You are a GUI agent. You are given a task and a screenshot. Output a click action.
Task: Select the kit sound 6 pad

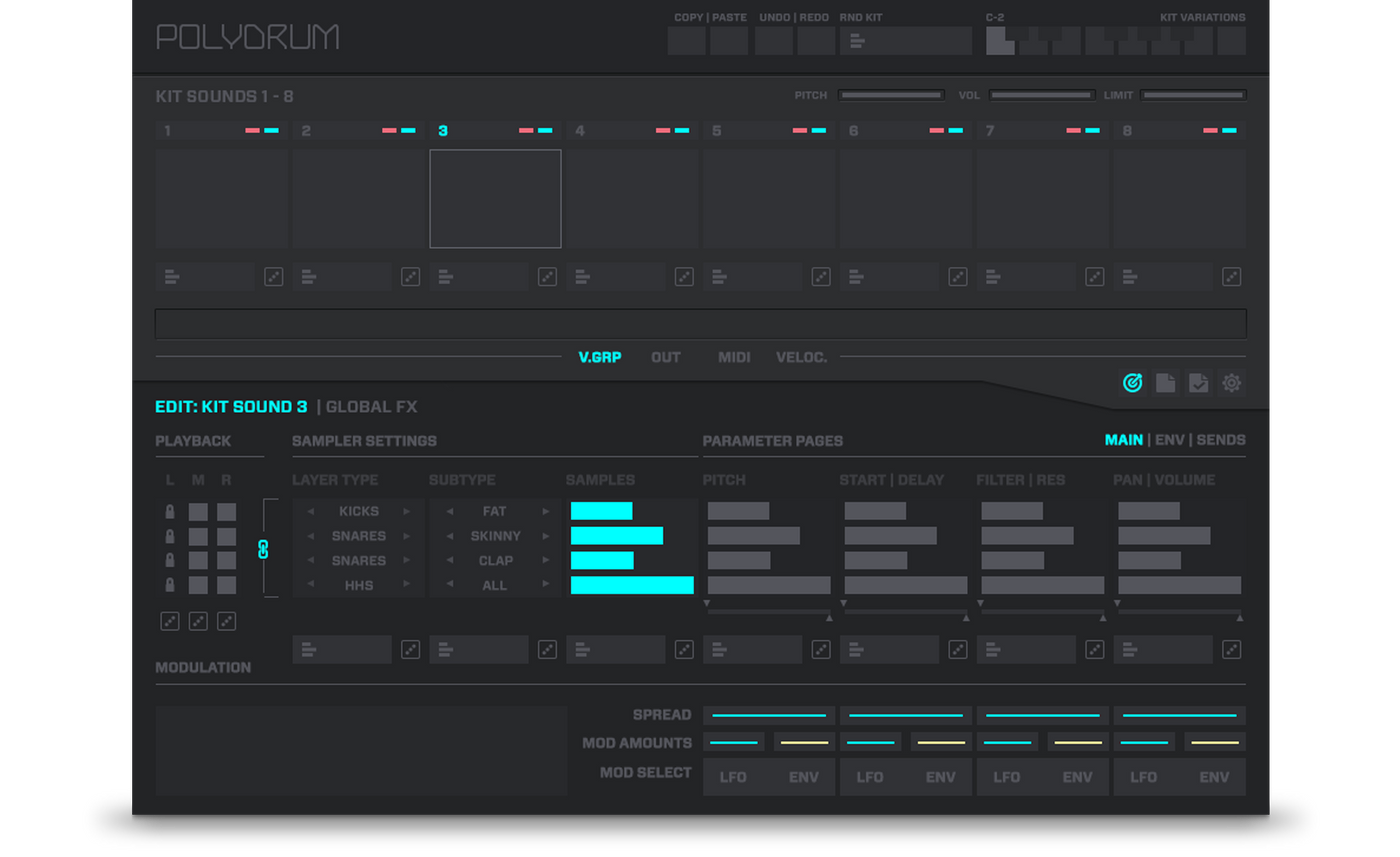point(905,199)
